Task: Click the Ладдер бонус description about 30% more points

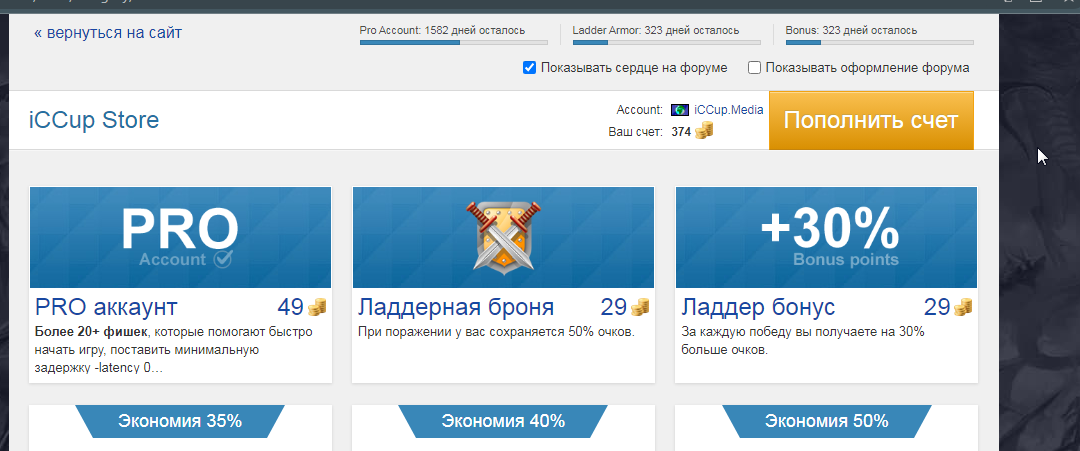Action: point(802,341)
